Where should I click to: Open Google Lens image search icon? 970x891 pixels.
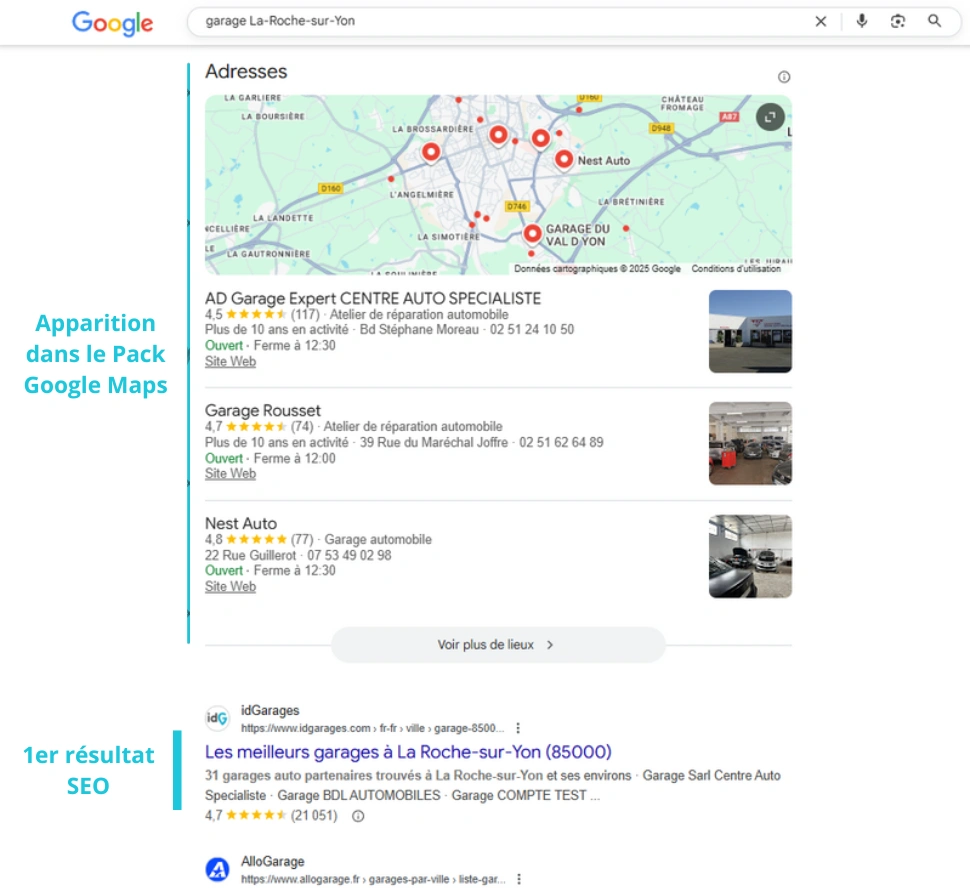point(898,21)
